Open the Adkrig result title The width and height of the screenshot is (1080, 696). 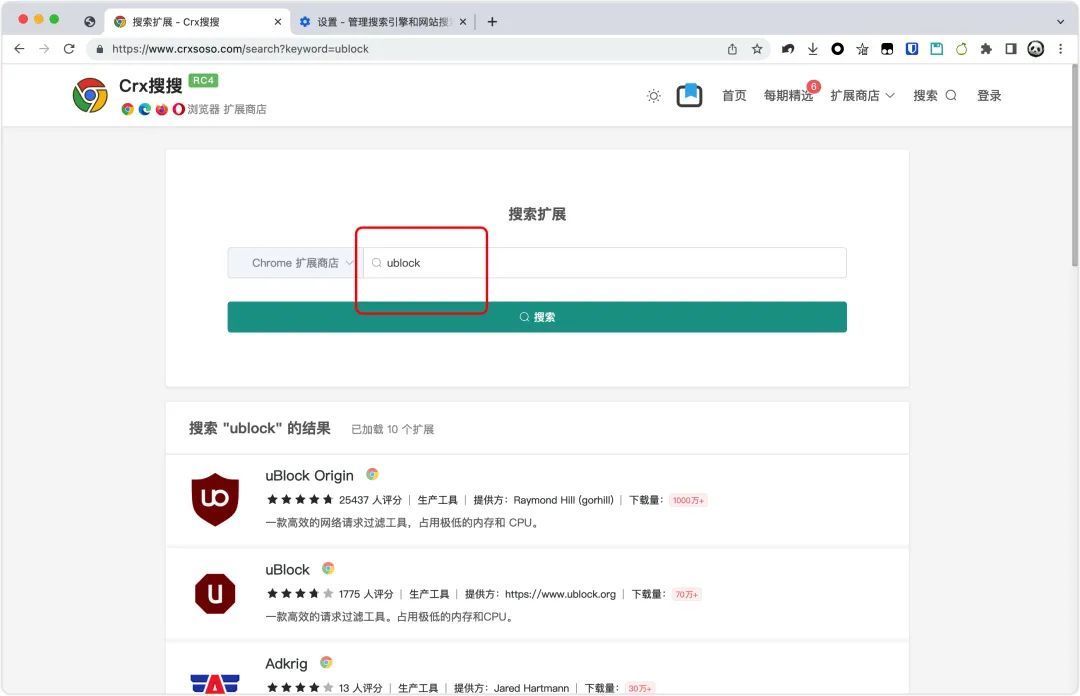(x=286, y=664)
